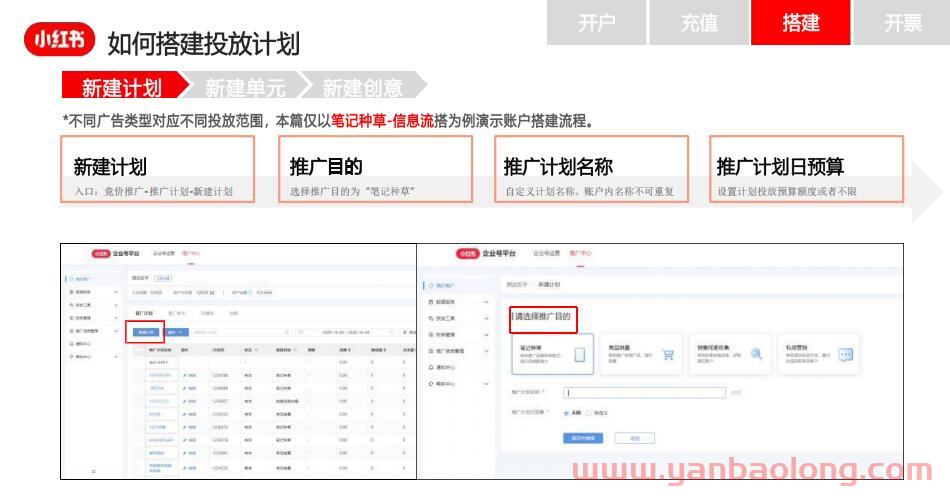The height and width of the screenshot is (500, 950).
Task: Click the search magnifier in left screenshot toolbar
Action: point(287,332)
